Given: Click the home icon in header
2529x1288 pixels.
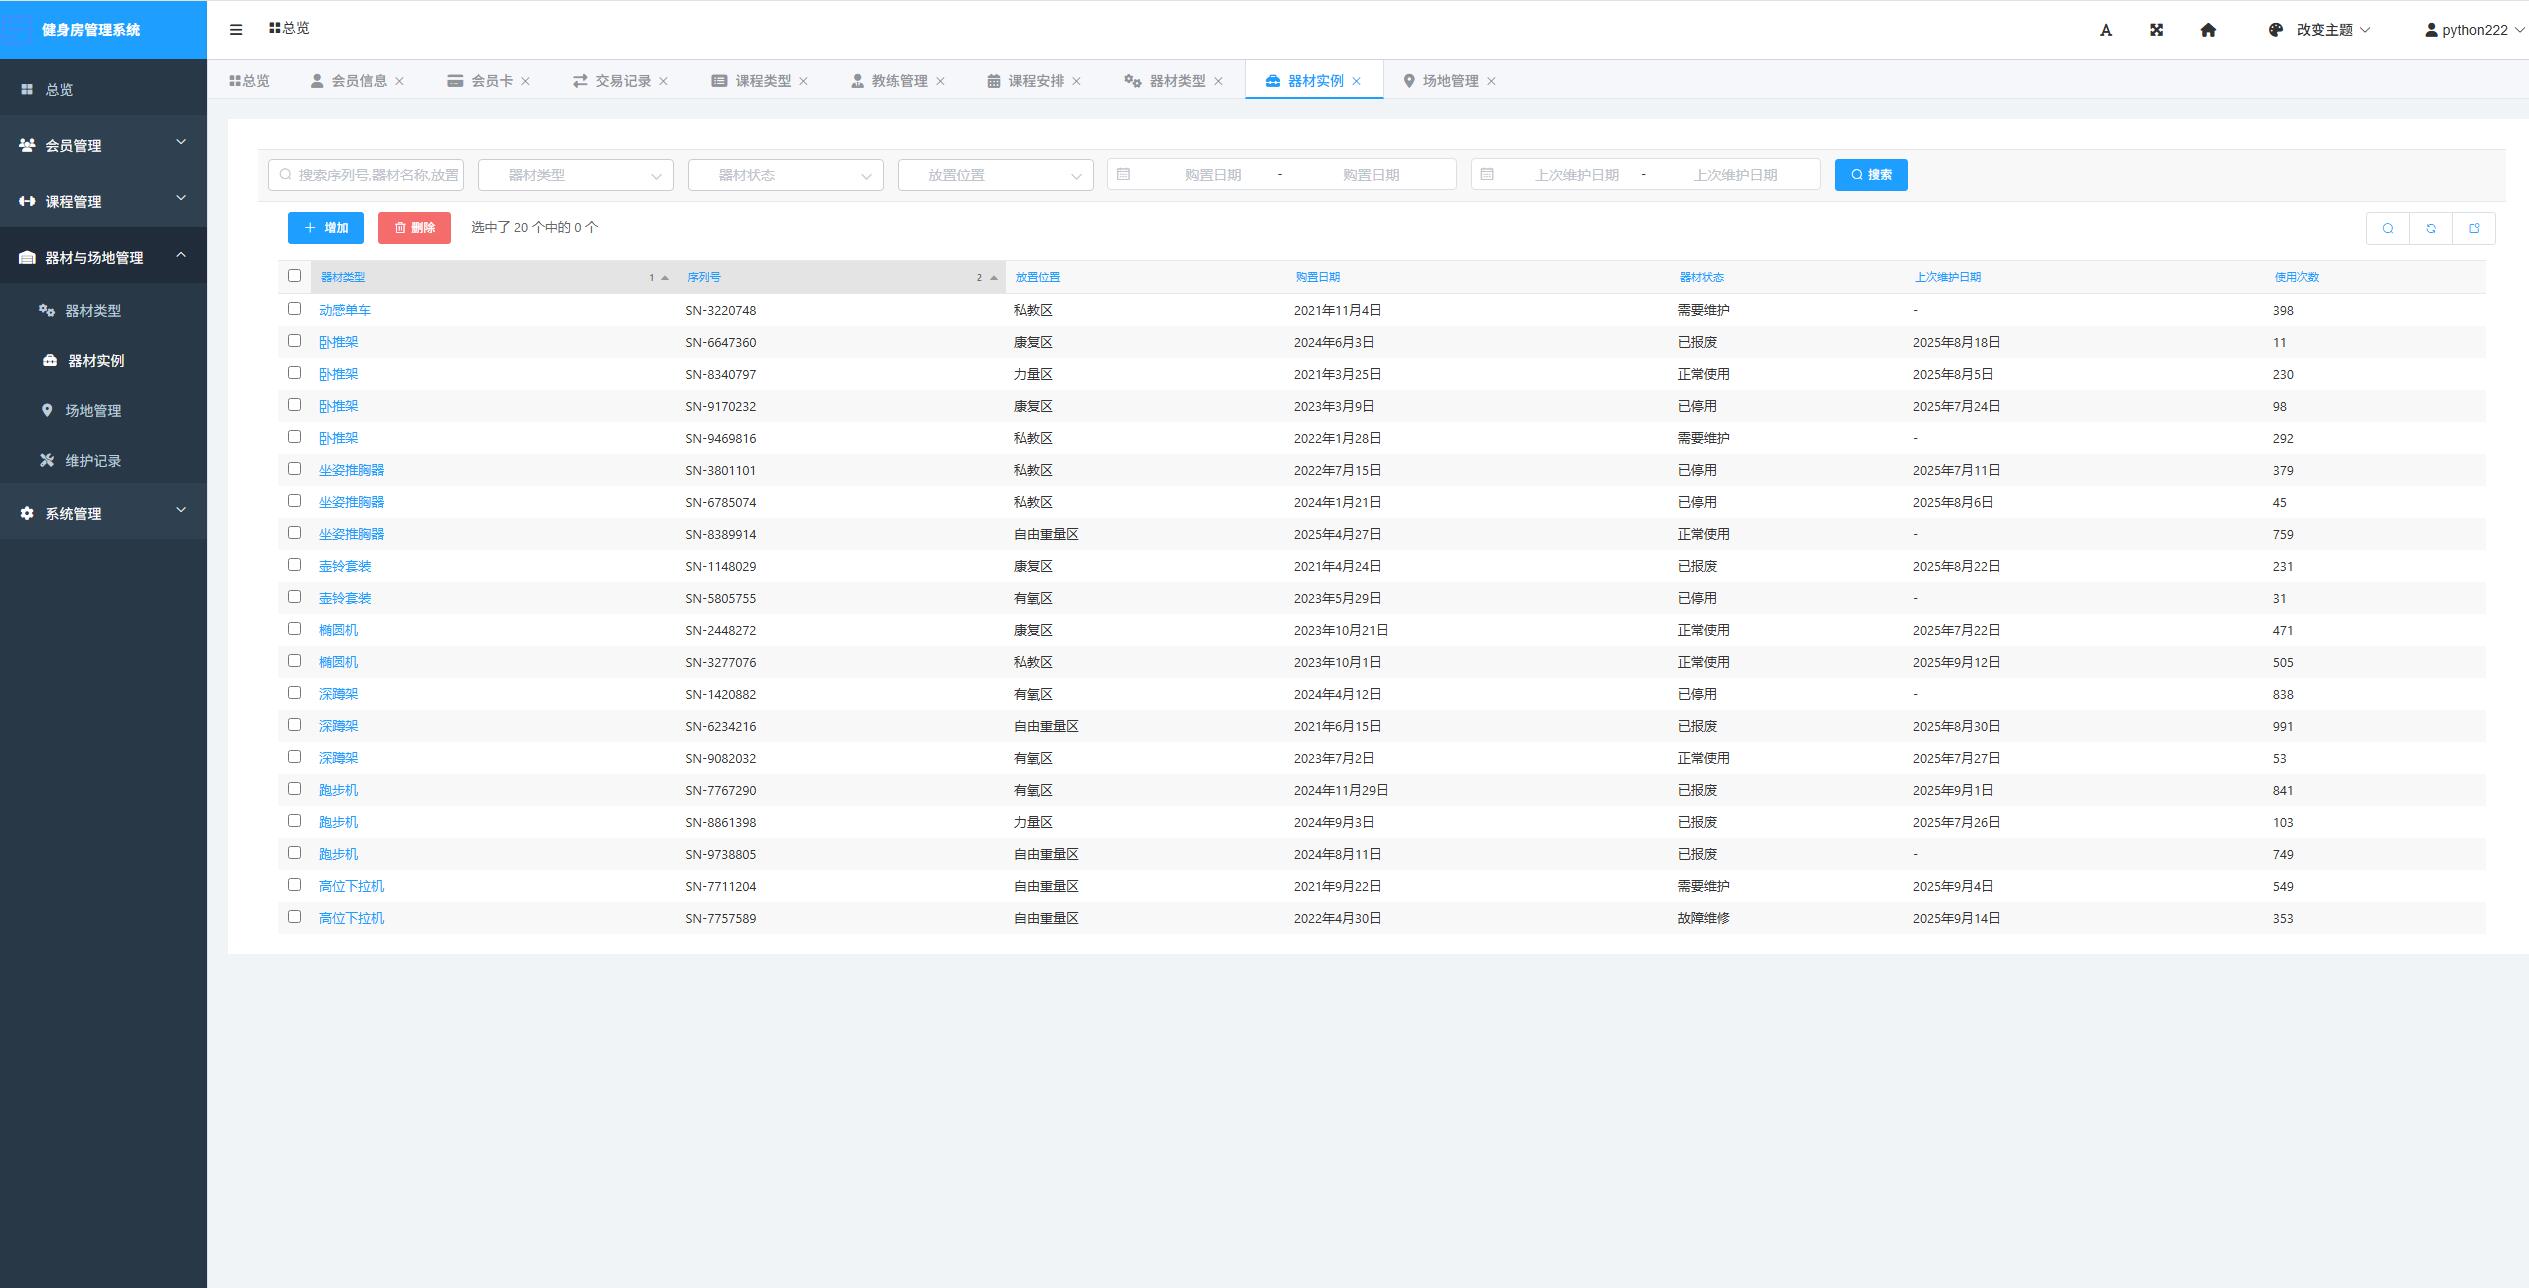Looking at the screenshot, I should tap(2208, 30).
